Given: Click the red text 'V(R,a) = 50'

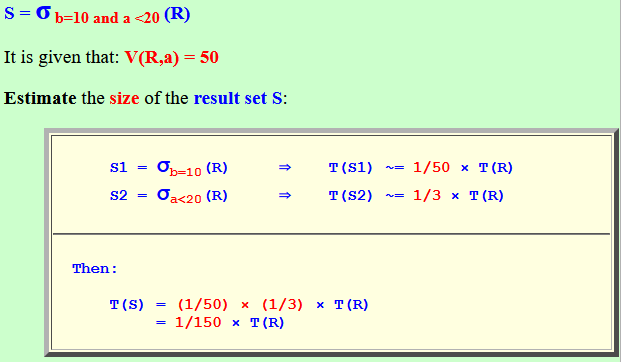Looking at the screenshot, I should coord(171,57).
